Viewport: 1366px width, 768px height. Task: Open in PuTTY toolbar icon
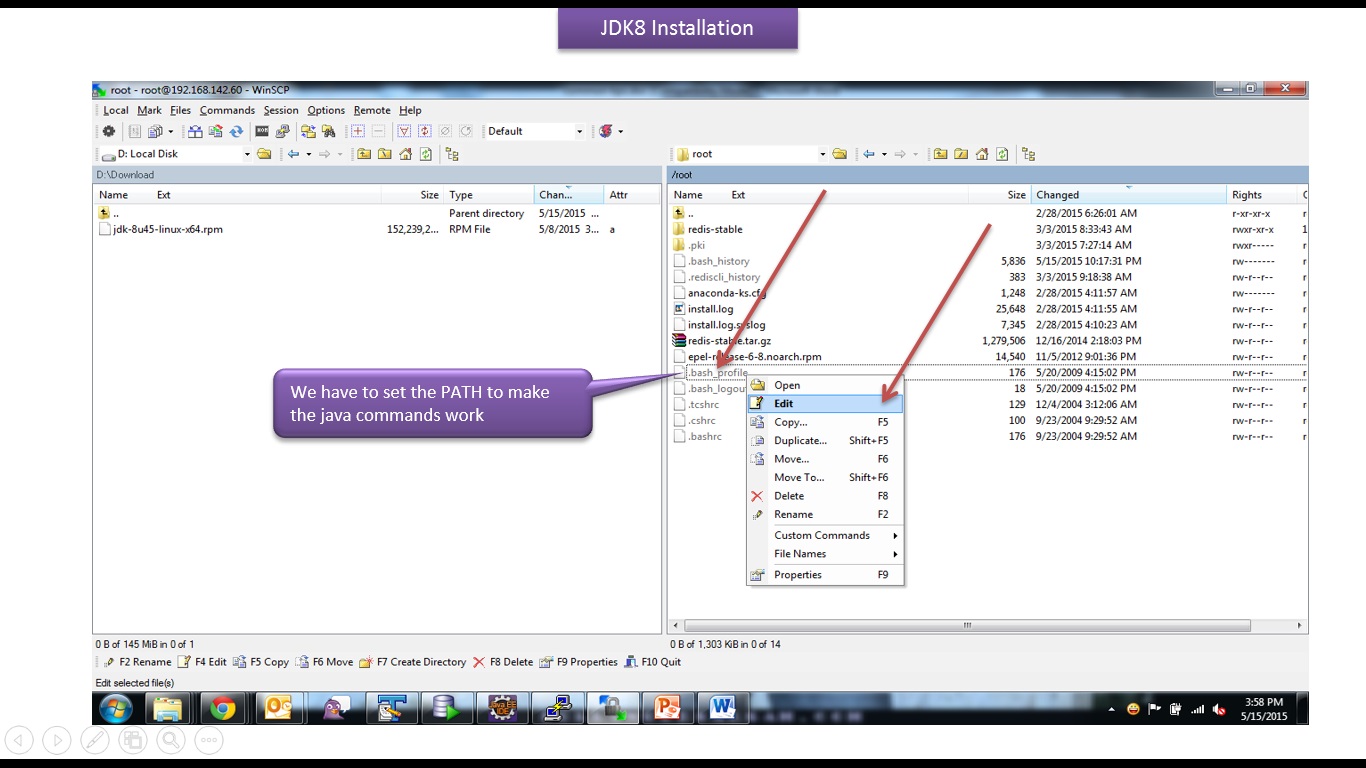(283, 131)
